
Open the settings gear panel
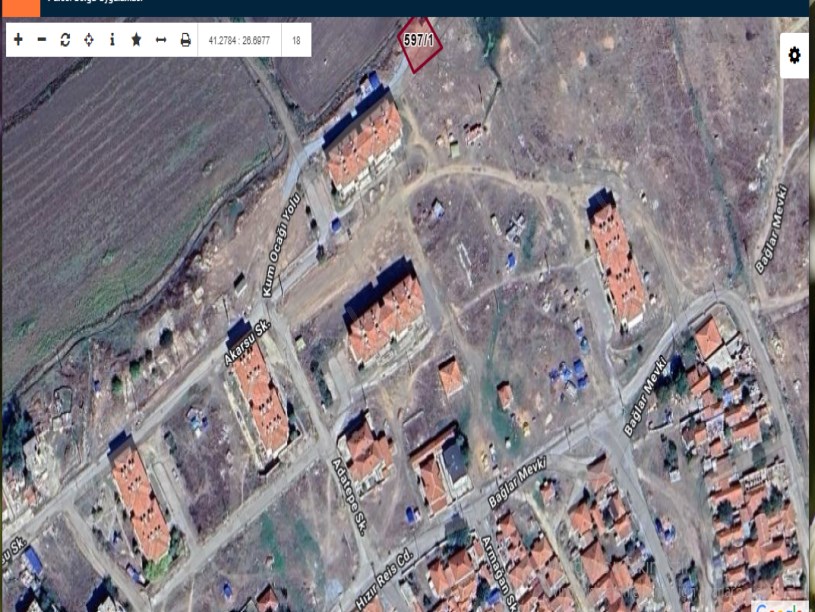pyautogui.click(x=795, y=57)
